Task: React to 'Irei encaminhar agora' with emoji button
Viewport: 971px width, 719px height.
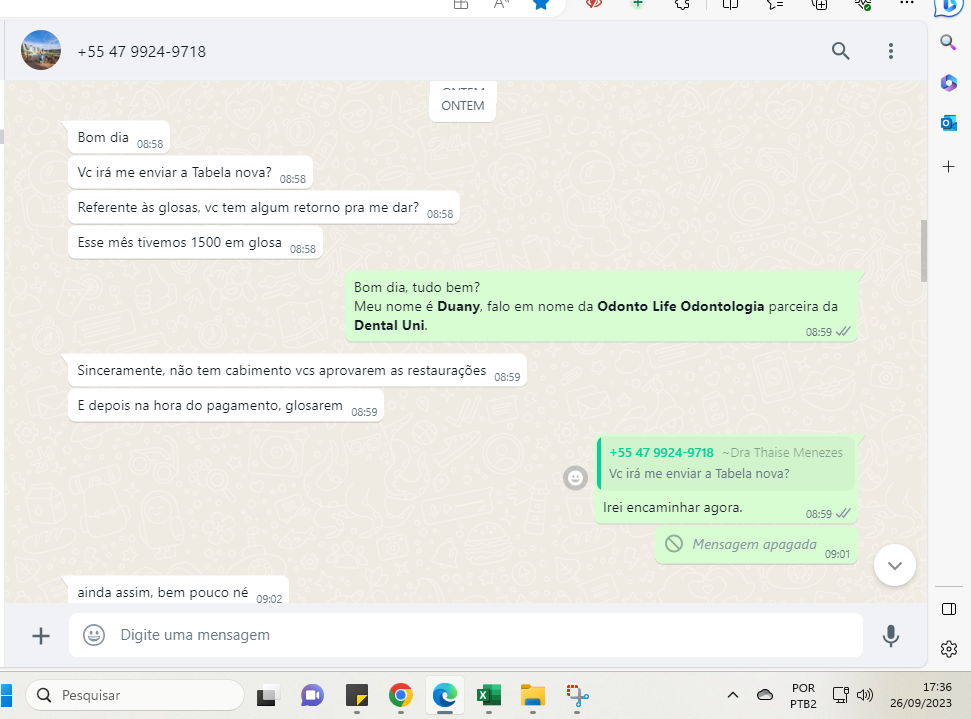Action: click(x=575, y=477)
